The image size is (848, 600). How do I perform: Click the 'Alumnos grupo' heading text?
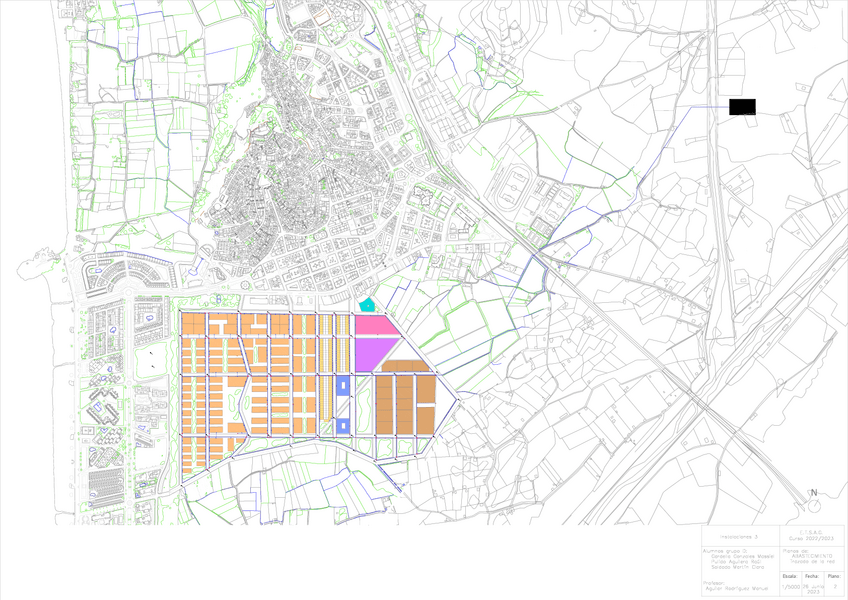(x=723, y=551)
